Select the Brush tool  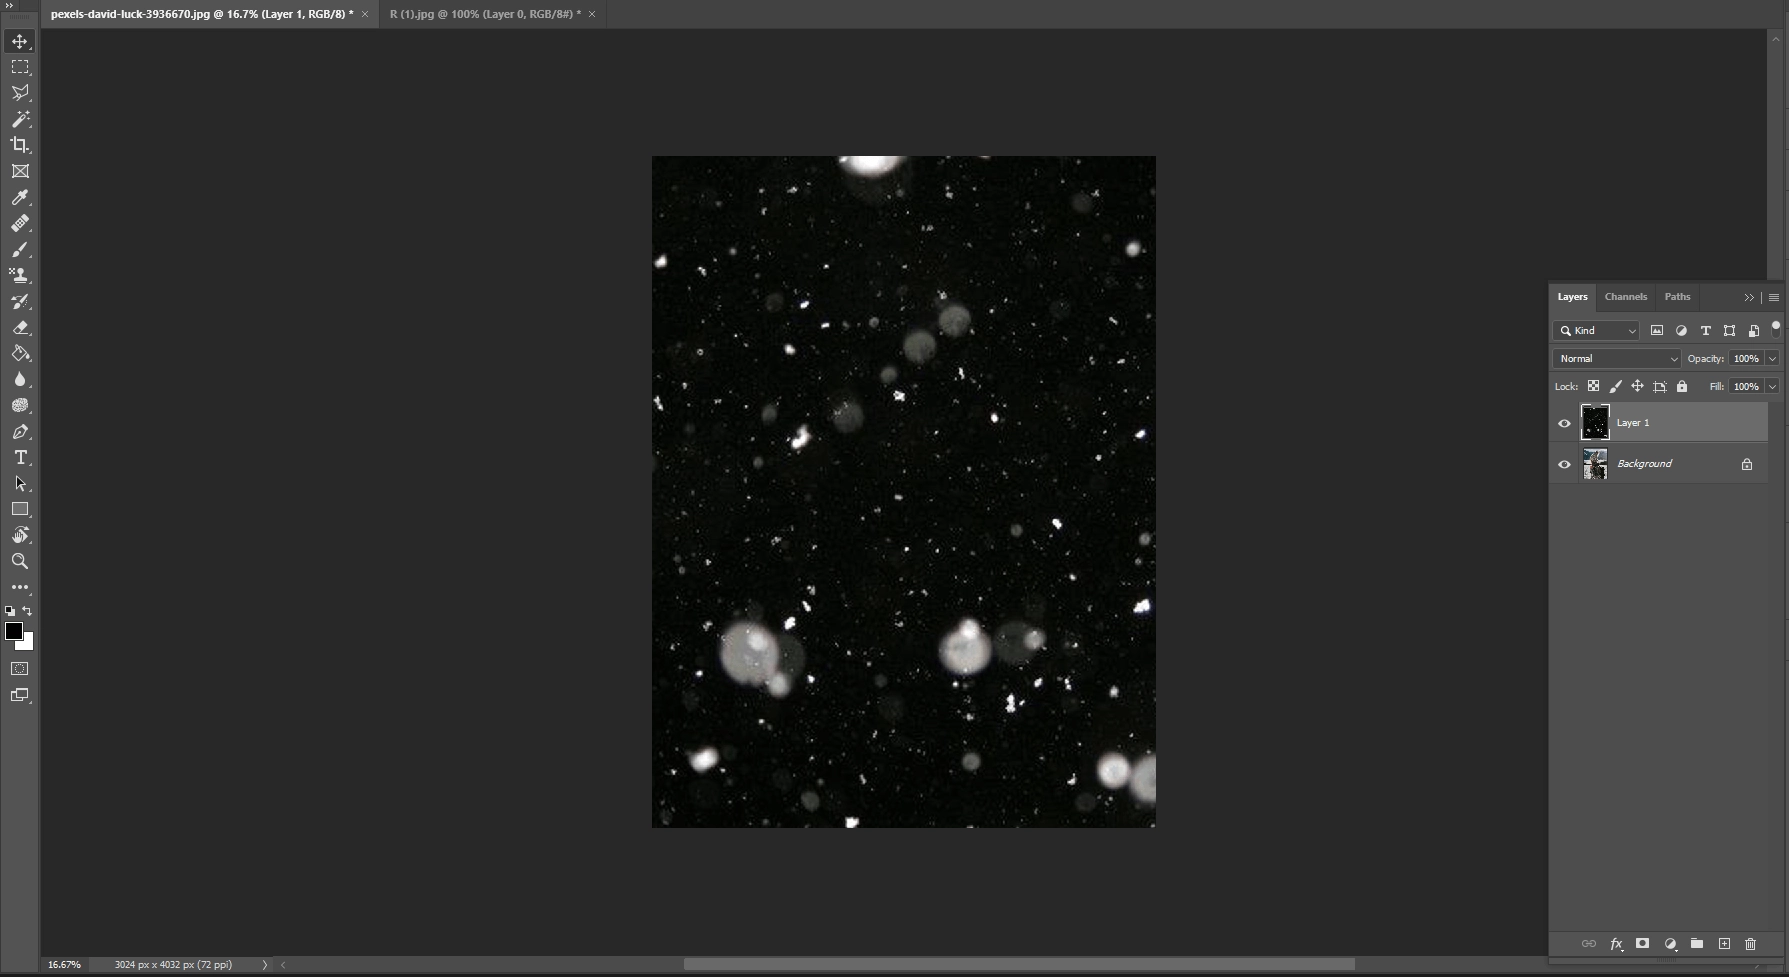click(x=20, y=249)
